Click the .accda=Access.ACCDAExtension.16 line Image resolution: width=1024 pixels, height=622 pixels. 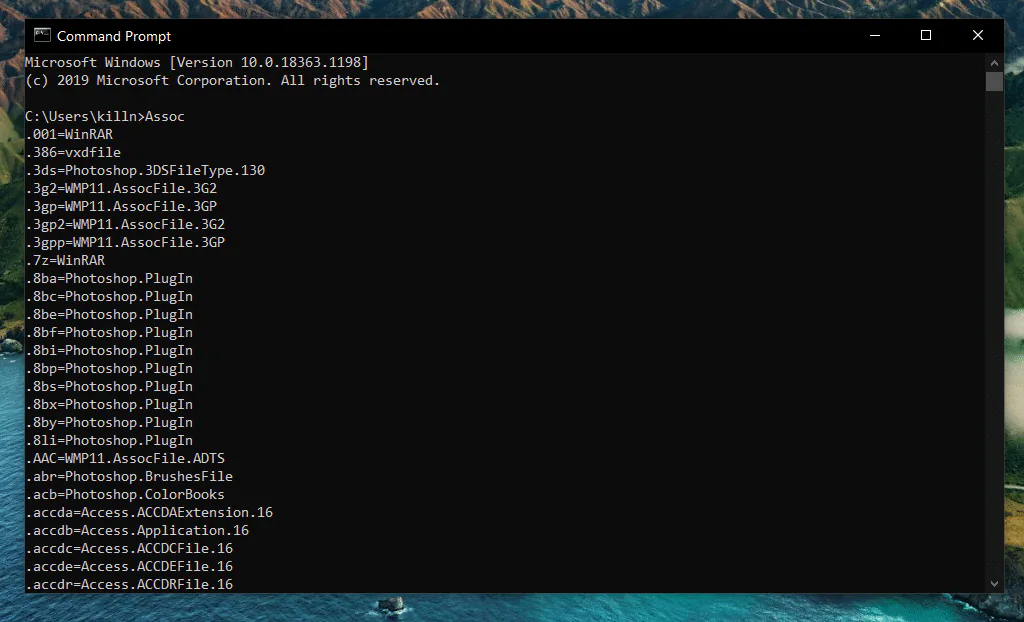[x=149, y=512]
